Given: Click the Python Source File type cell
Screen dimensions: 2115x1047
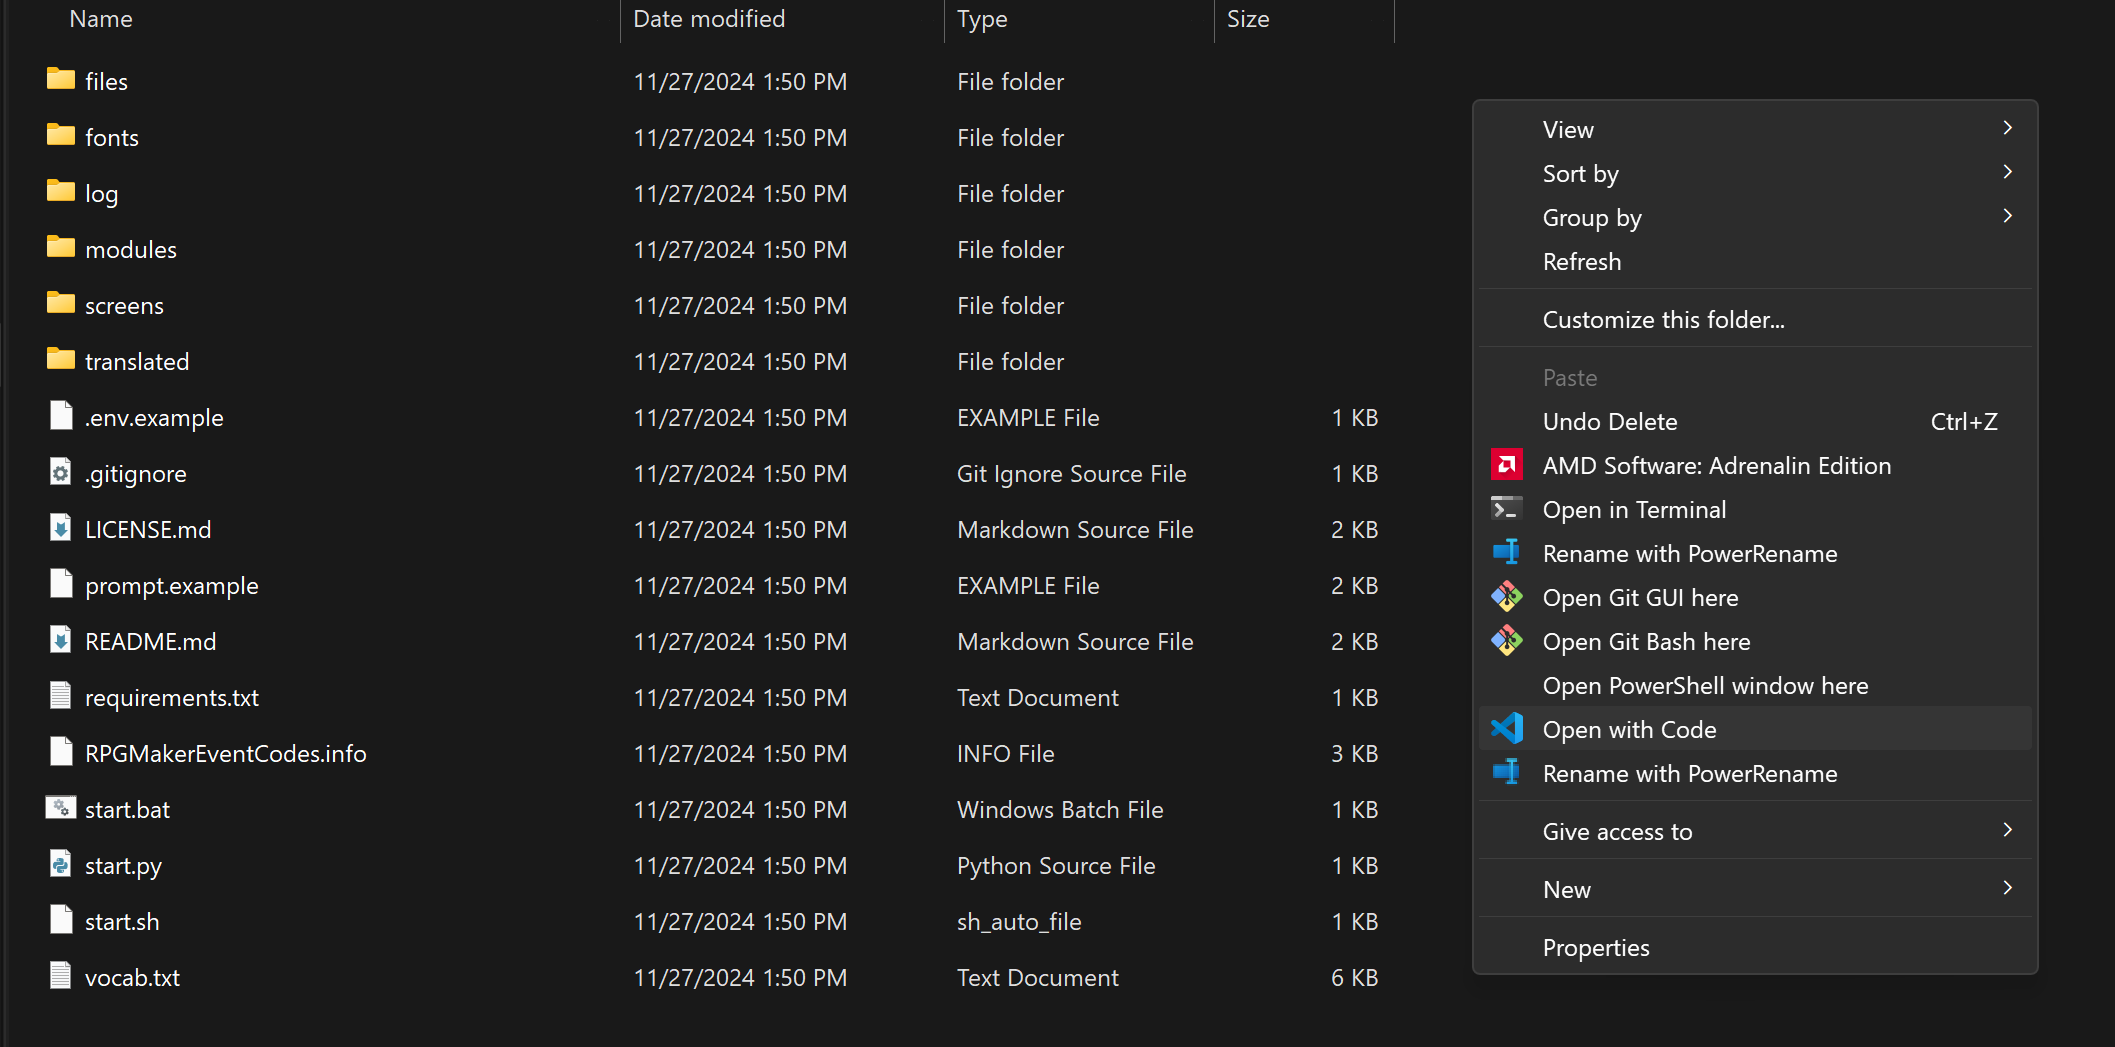Looking at the screenshot, I should pos(1056,866).
